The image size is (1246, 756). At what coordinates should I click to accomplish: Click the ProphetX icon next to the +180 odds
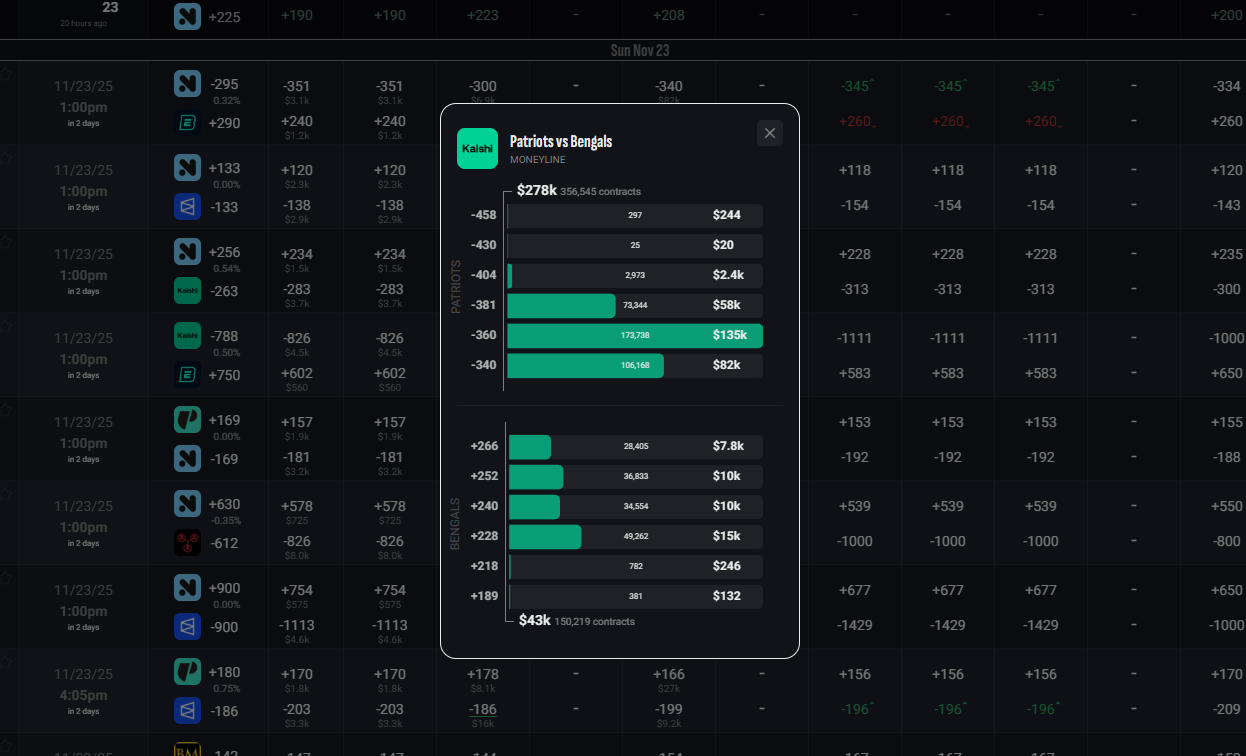tap(186, 672)
